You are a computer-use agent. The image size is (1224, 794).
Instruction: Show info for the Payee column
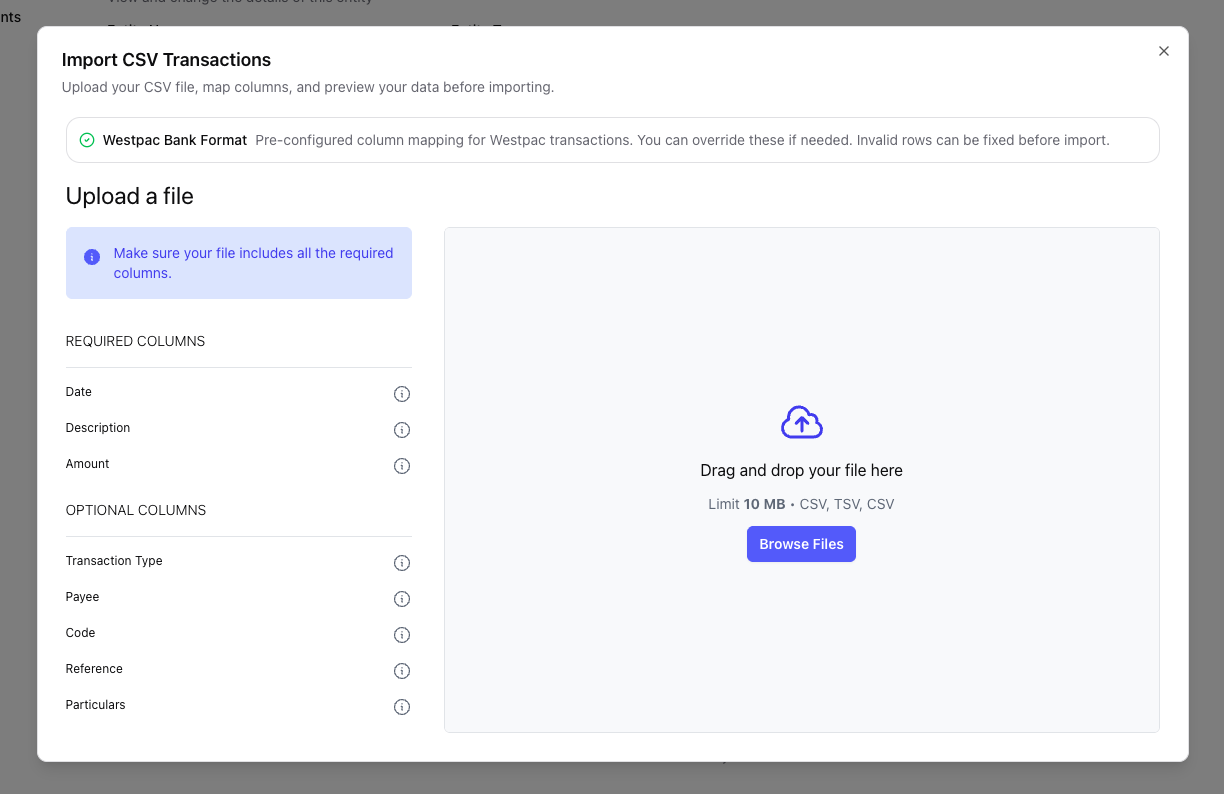402,599
